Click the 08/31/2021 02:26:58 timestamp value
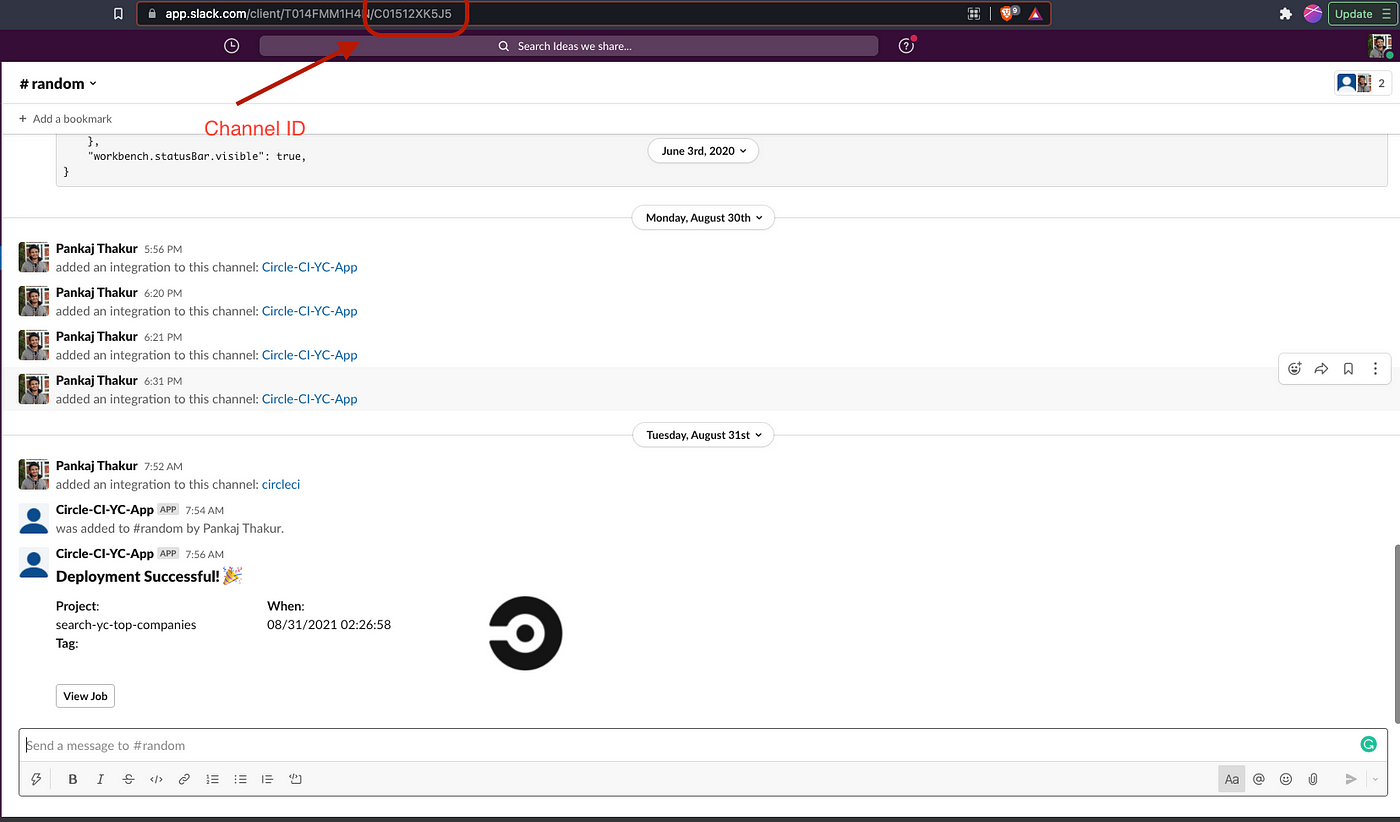Viewport: 1400px width, 822px height. (329, 625)
